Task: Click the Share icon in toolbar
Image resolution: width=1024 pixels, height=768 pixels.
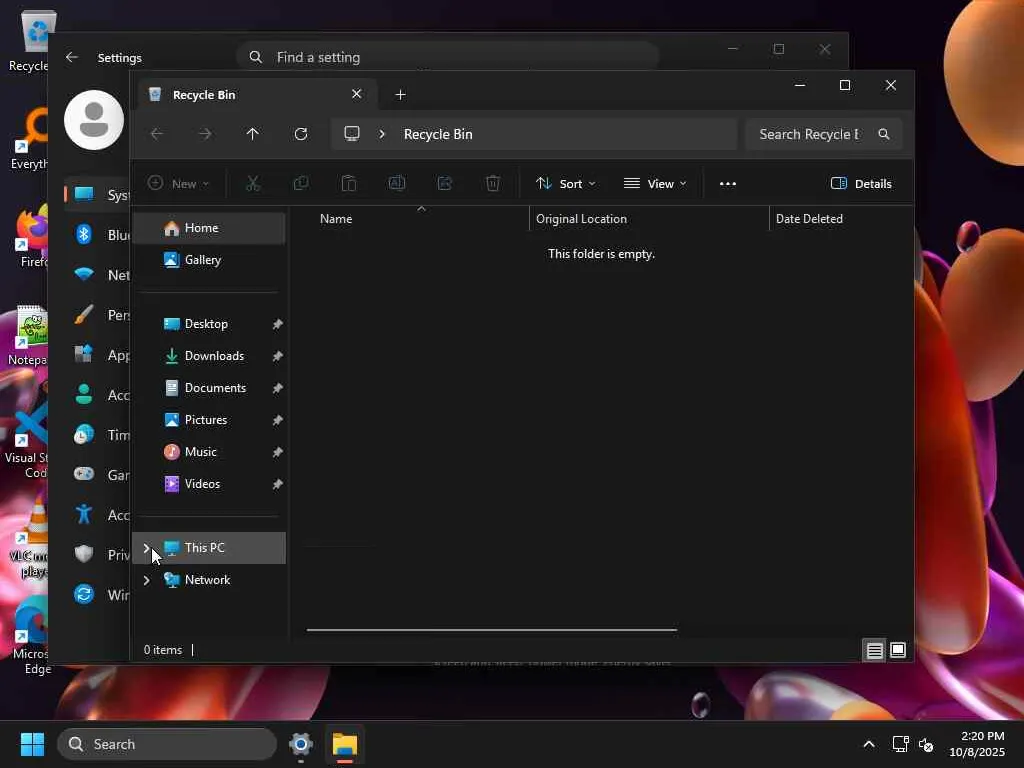Action: click(445, 184)
